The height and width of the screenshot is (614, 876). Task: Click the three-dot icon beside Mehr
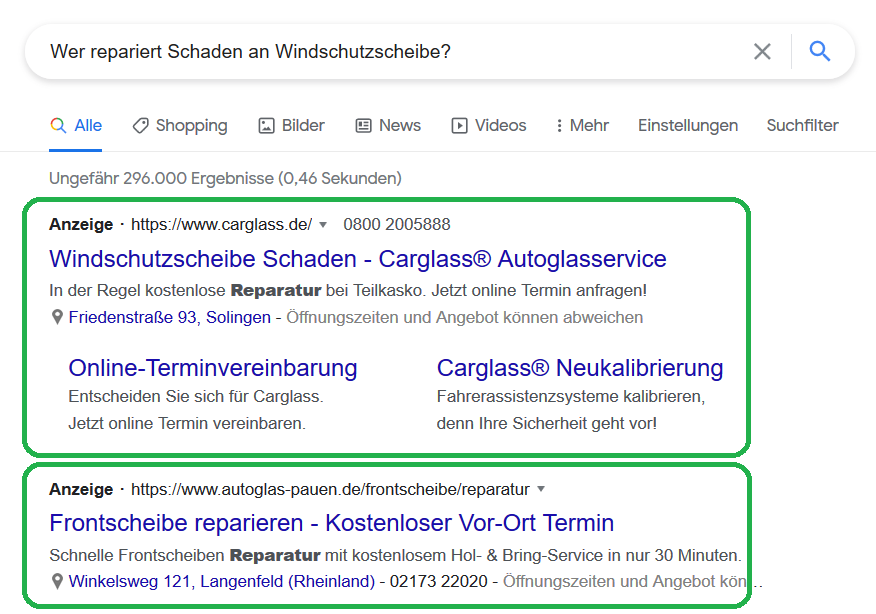pos(559,126)
